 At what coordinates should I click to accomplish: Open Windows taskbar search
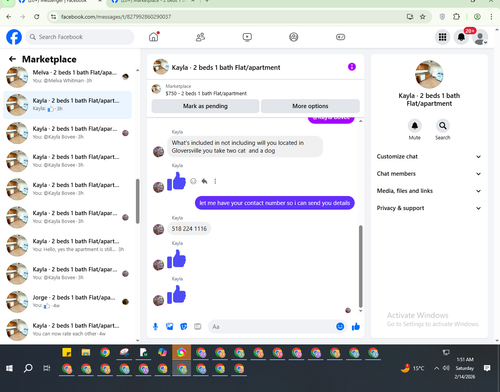tap(28, 368)
